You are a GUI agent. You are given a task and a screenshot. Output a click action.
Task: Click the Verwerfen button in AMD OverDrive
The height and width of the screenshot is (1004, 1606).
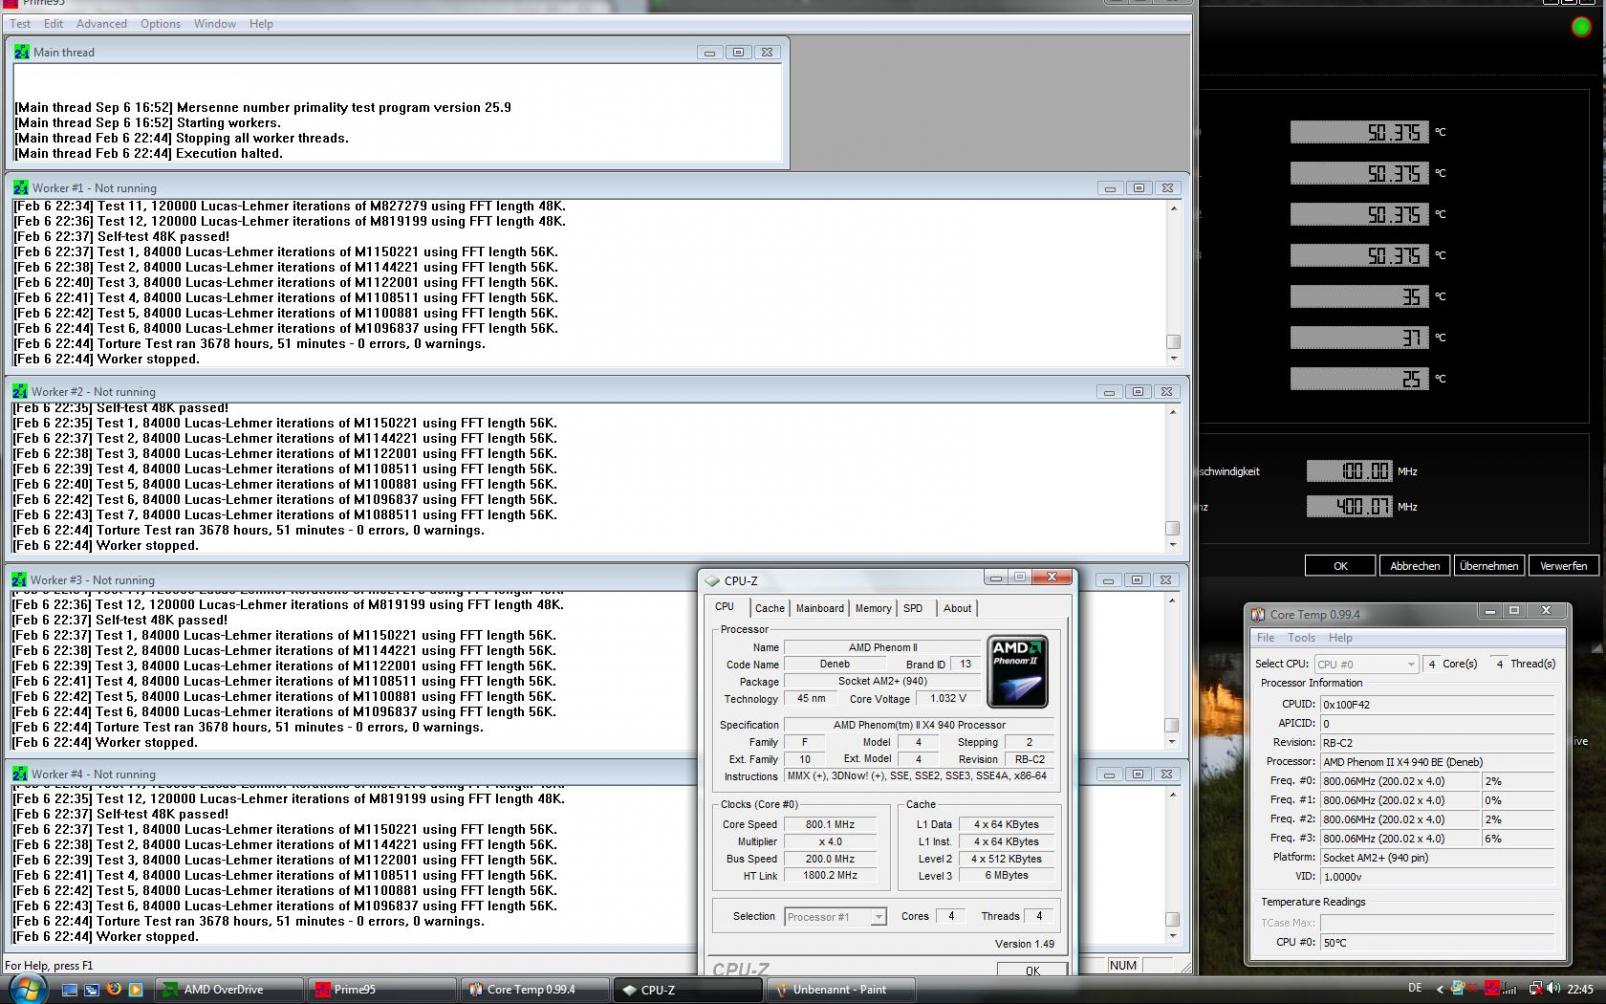coord(1563,566)
